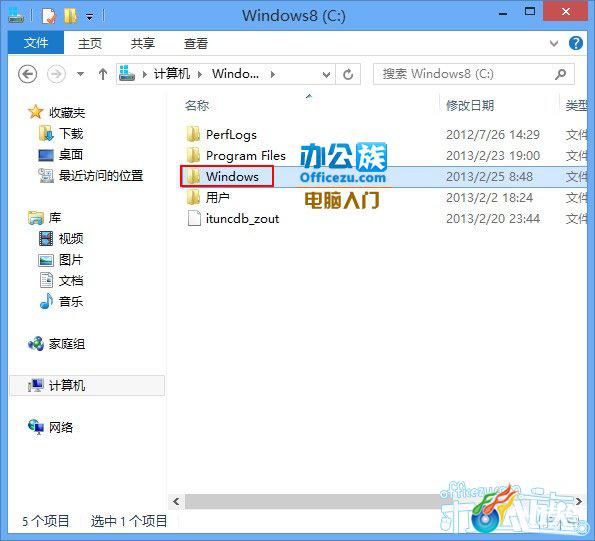Sort by the 修改日期 column header
Viewport: 595px width, 541px height.
coord(470,105)
